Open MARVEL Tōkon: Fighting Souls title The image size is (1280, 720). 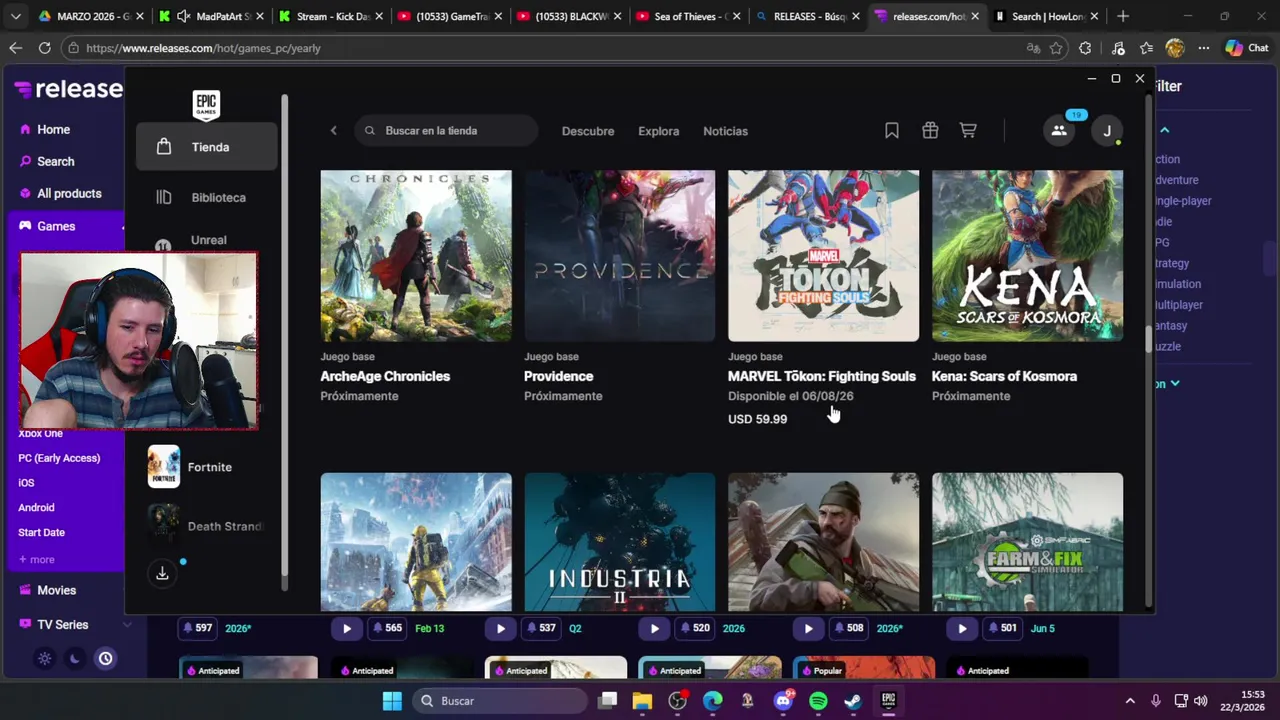tap(822, 376)
